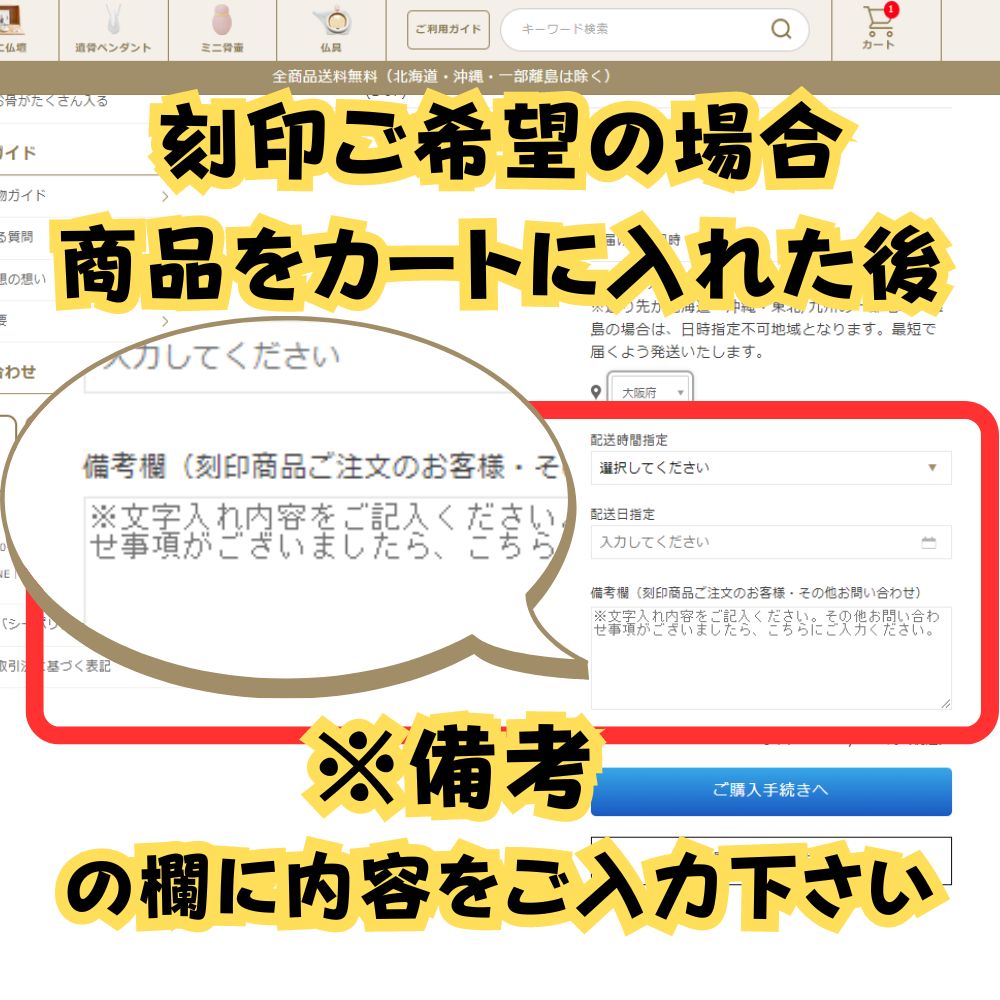Click the resize grip of the remarks textarea
Viewport: 1000px width, 1000px height.
[945, 705]
